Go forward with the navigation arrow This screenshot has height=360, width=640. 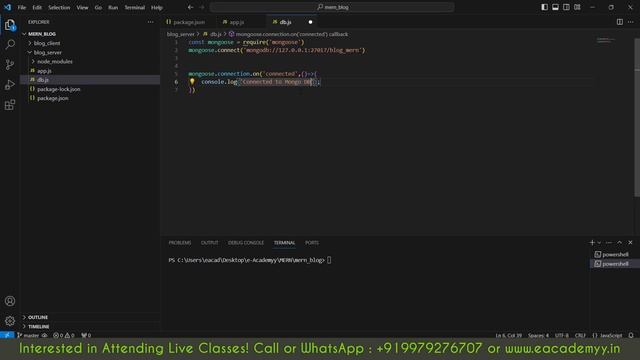pyautogui.click(x=202, y=7)
